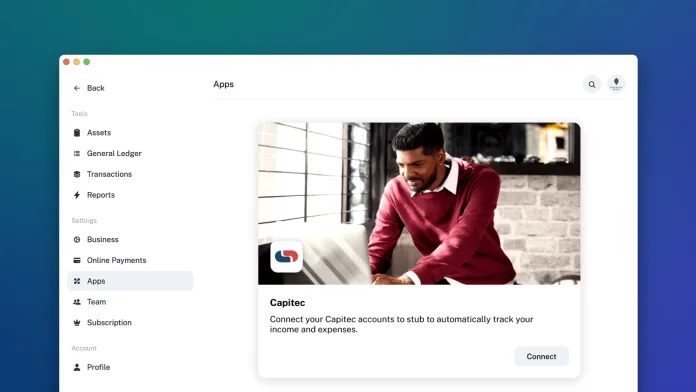Viewport: 696px width, 392px height.
Task: Click the Online Payments card icon
Action: [77, 260]
